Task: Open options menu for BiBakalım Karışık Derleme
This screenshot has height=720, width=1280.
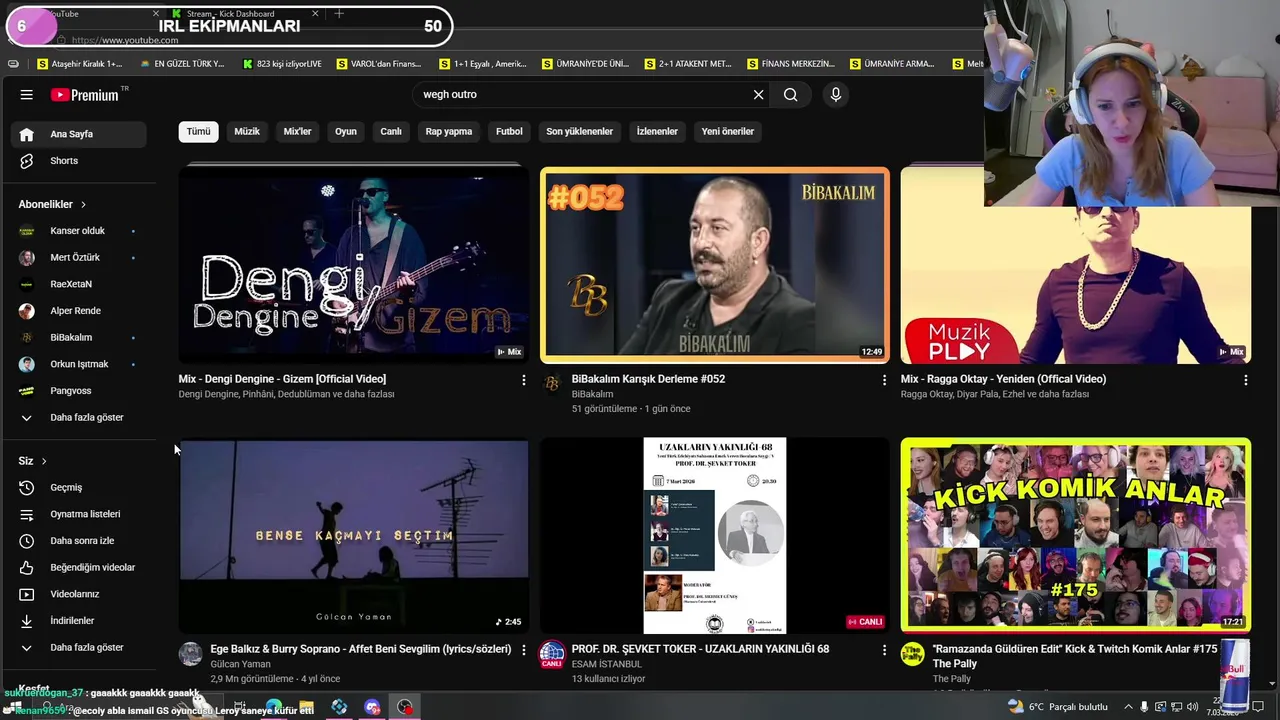Action: click(884, 380)
